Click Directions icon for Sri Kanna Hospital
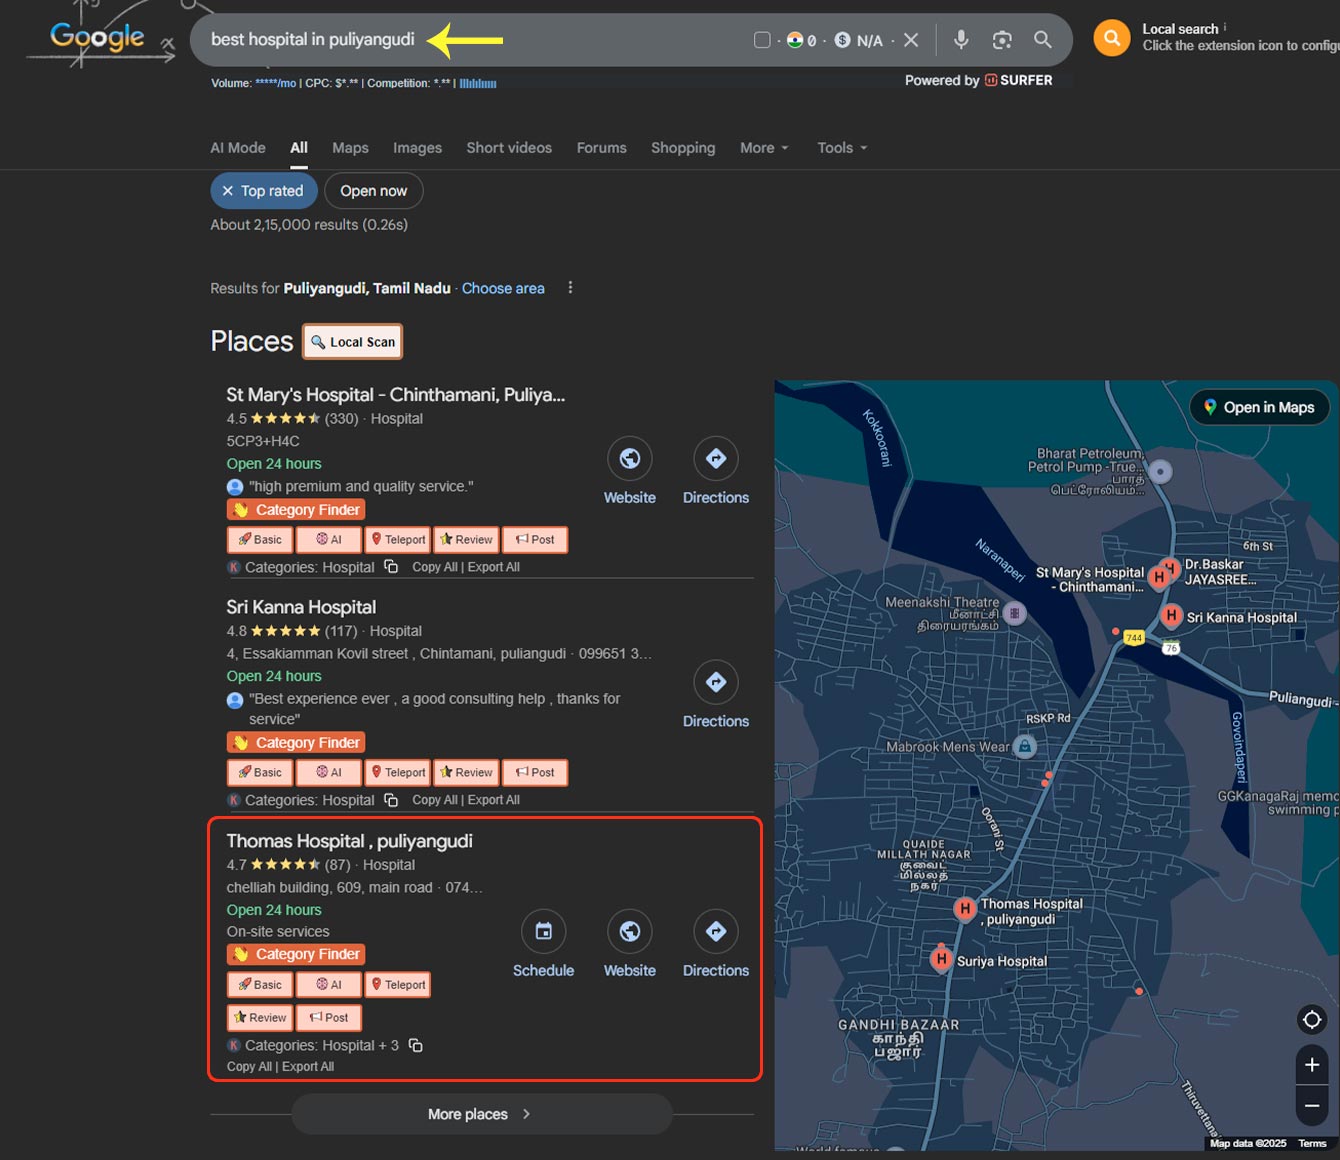The height and width of the screenshot is (1160, 1340). tap(716, 682)
